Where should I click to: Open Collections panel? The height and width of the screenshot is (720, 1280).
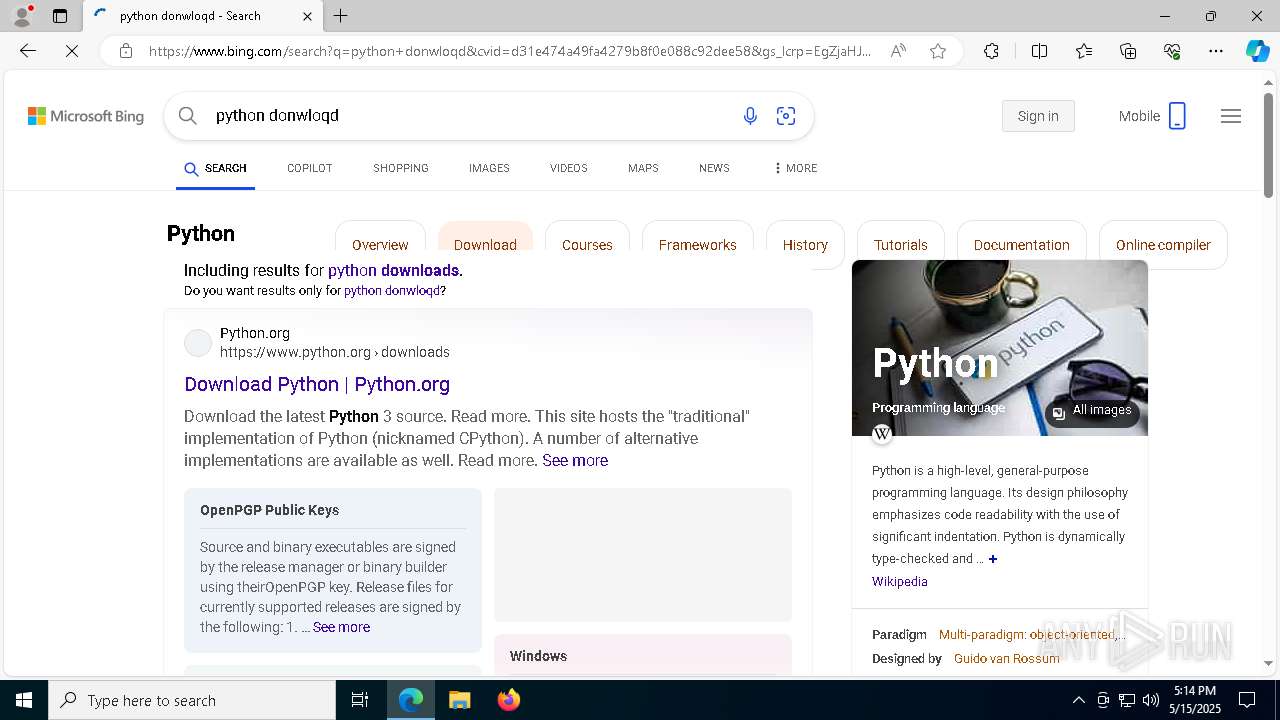click(1128, 51)
